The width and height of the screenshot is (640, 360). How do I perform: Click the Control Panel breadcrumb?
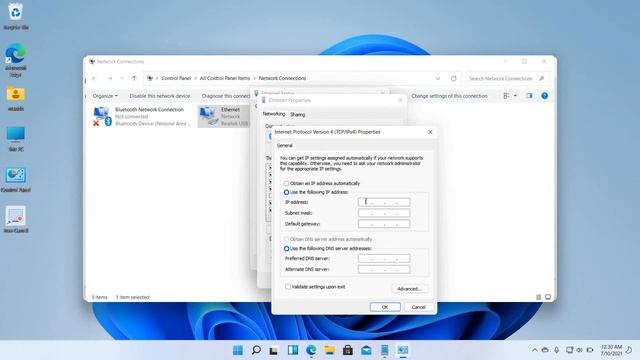[x=176, y=78]
